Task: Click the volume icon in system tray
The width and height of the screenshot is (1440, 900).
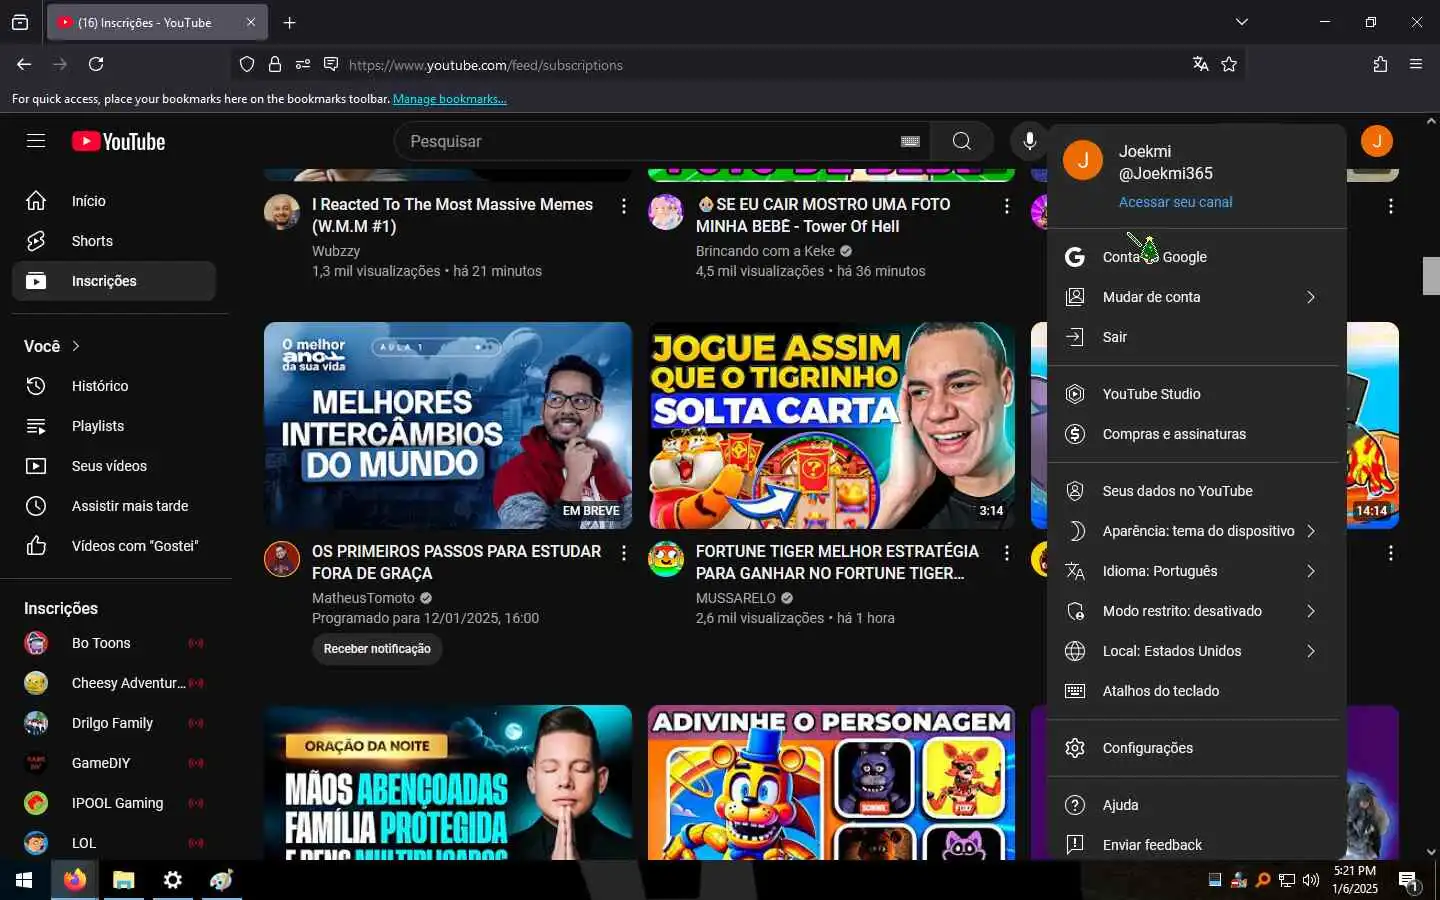Action: (1311, 880)
